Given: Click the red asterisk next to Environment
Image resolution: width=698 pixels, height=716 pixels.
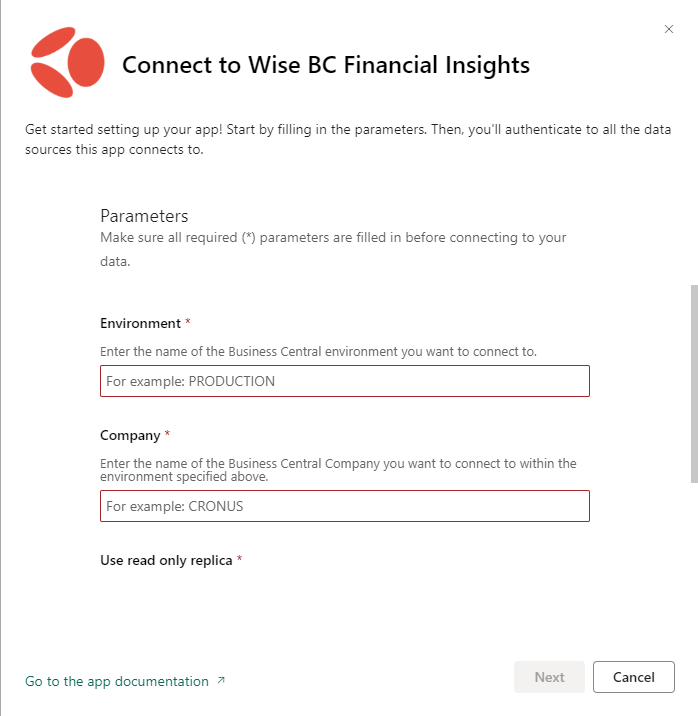Looking at the screenshot, I should click(188, 323).
